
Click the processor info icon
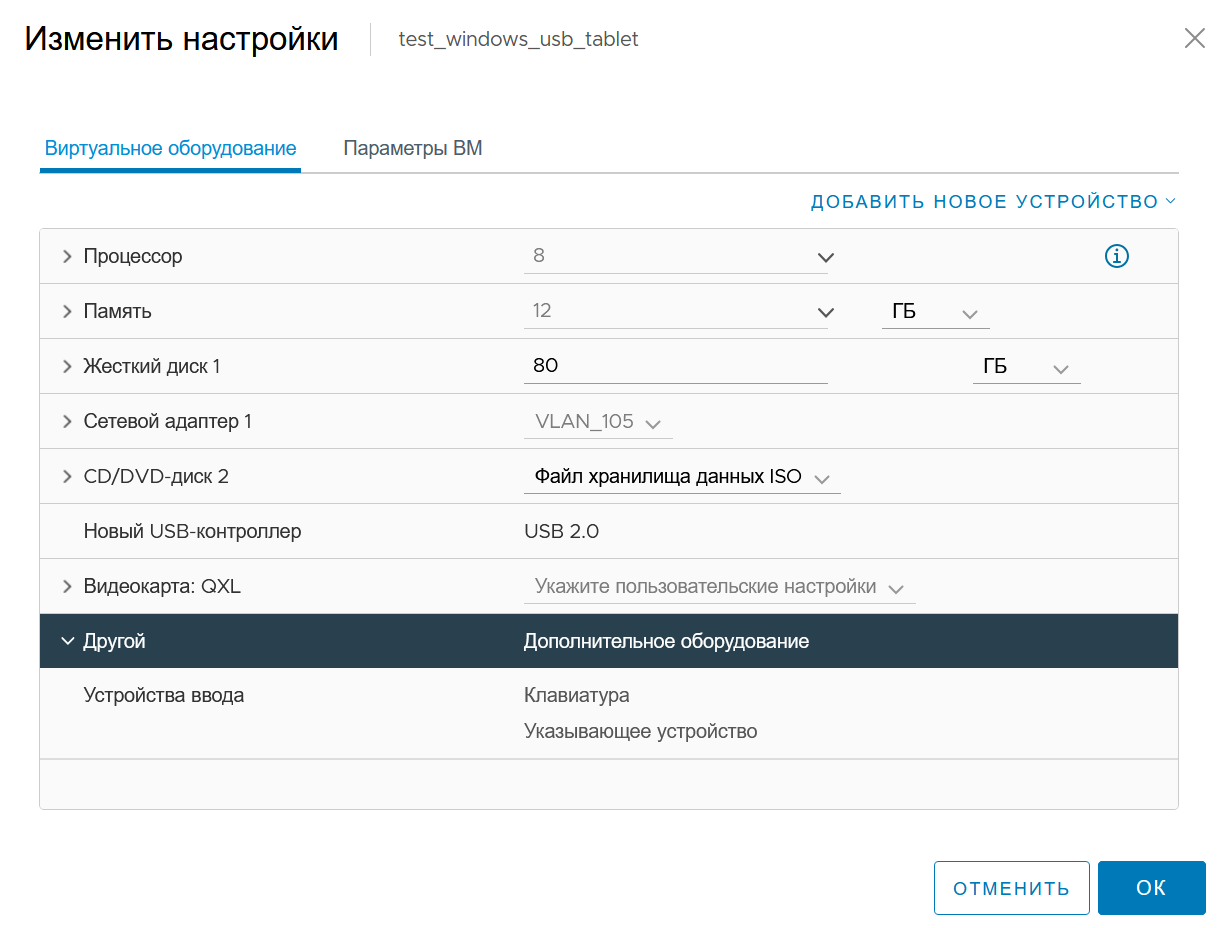[1116, 257]
